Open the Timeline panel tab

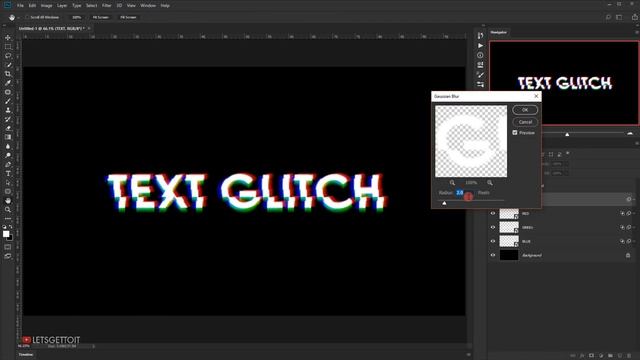click(x=26, y=355)
